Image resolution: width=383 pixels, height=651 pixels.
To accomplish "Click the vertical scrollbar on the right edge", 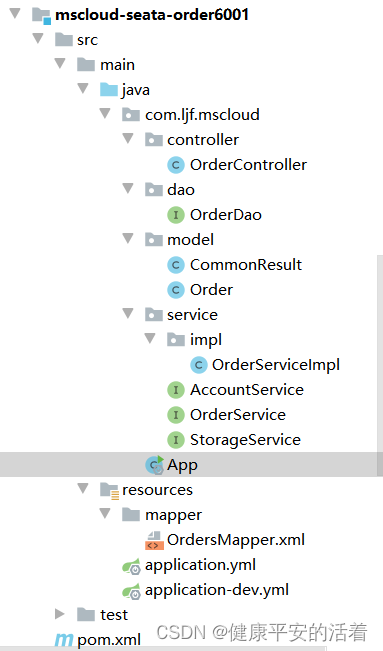I will coord(380,365).
